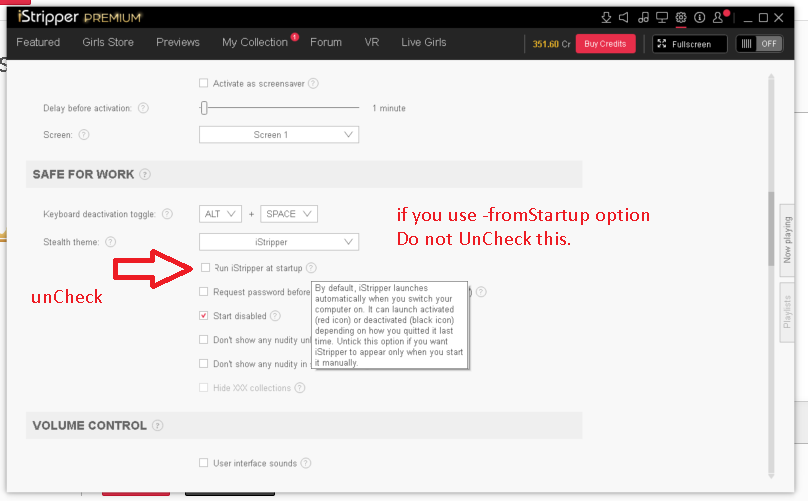This screenshot has width=808, height=501.
Task: Go to the Featured tab
Action: (38, 42)
